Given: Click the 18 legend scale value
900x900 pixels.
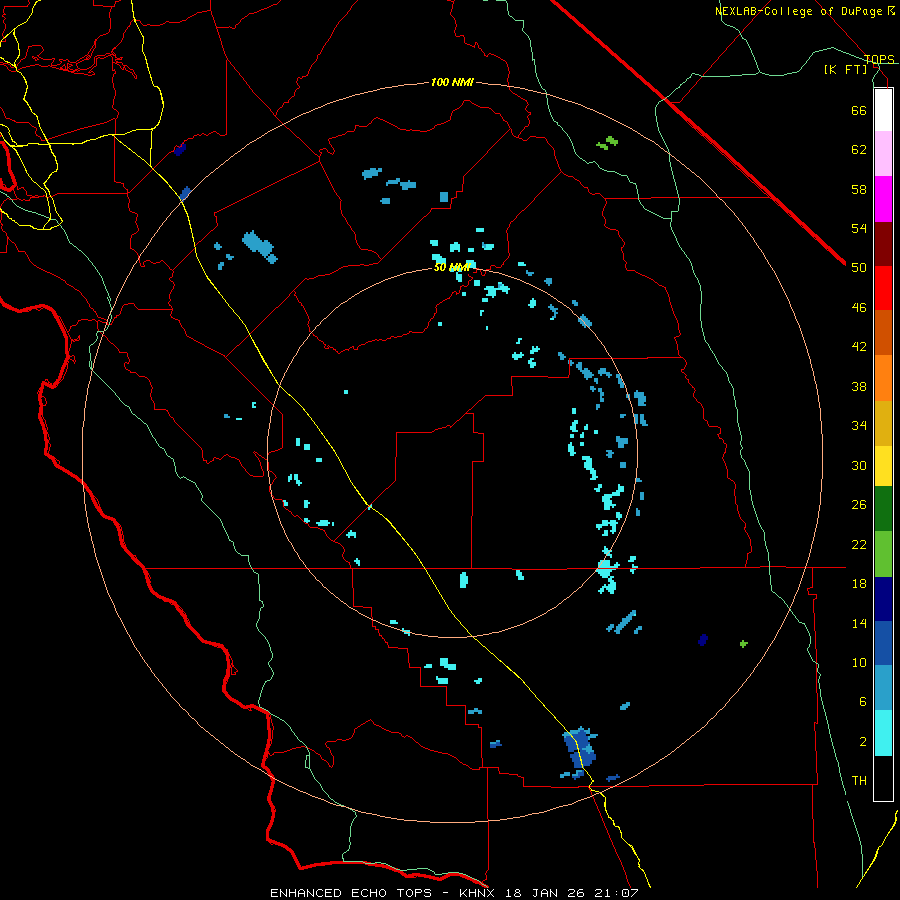Looking at the screenshot, I should (x=859, y=584).
